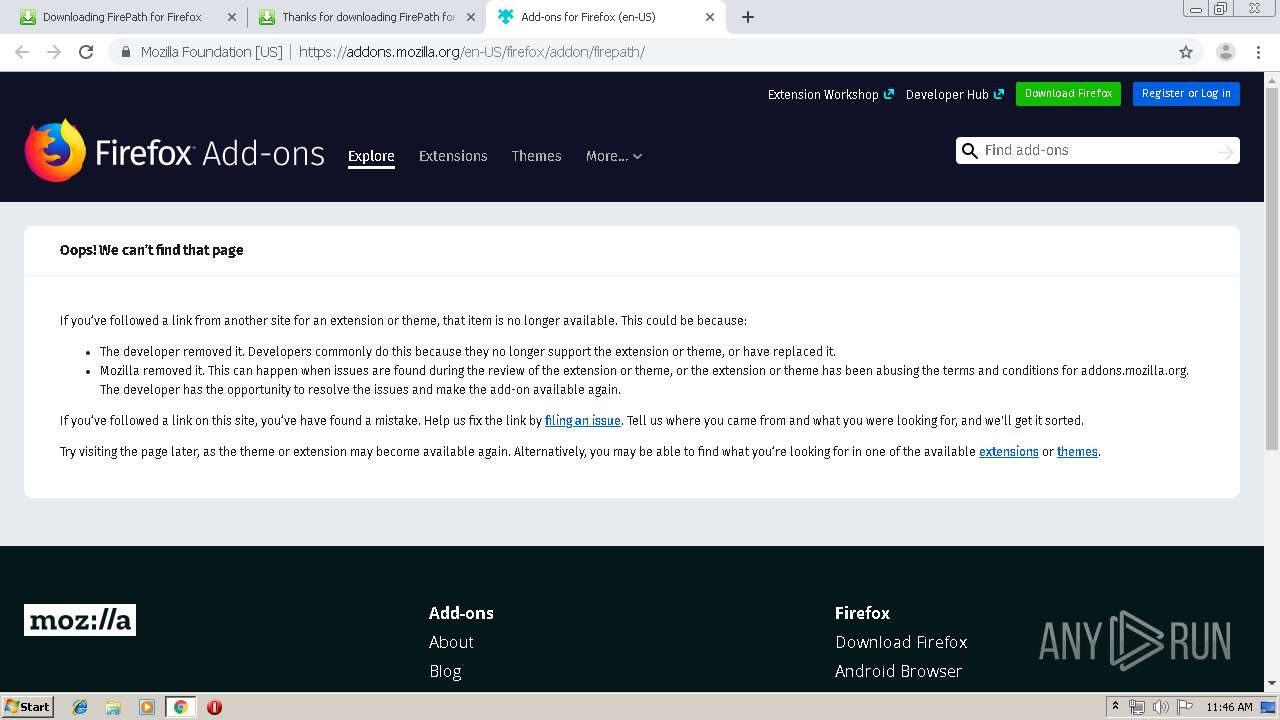The width and height of the screenshot is (1280, 720).
Task: Reload the page with refresh icon
Action: coord(86,52)
